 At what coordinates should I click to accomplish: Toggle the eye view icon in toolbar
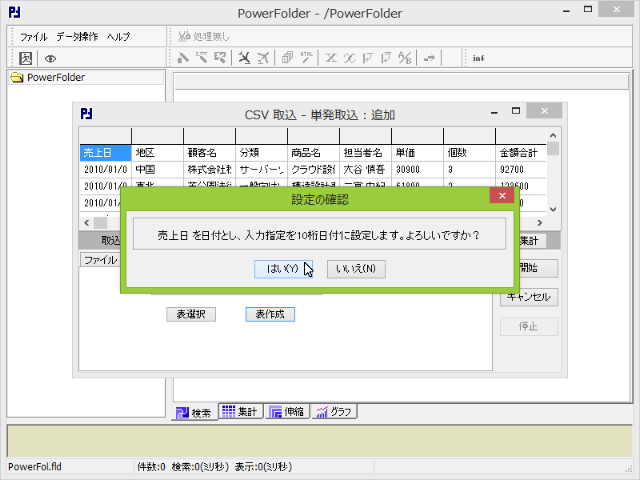coord(50,58)
